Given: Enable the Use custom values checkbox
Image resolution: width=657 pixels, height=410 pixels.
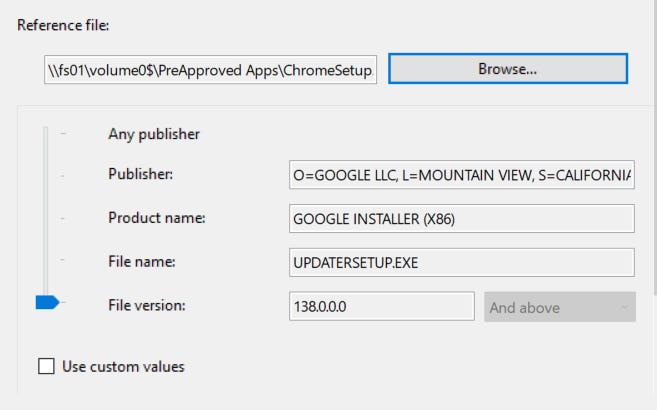Looking at the screenshot, I should pos(46,366).
